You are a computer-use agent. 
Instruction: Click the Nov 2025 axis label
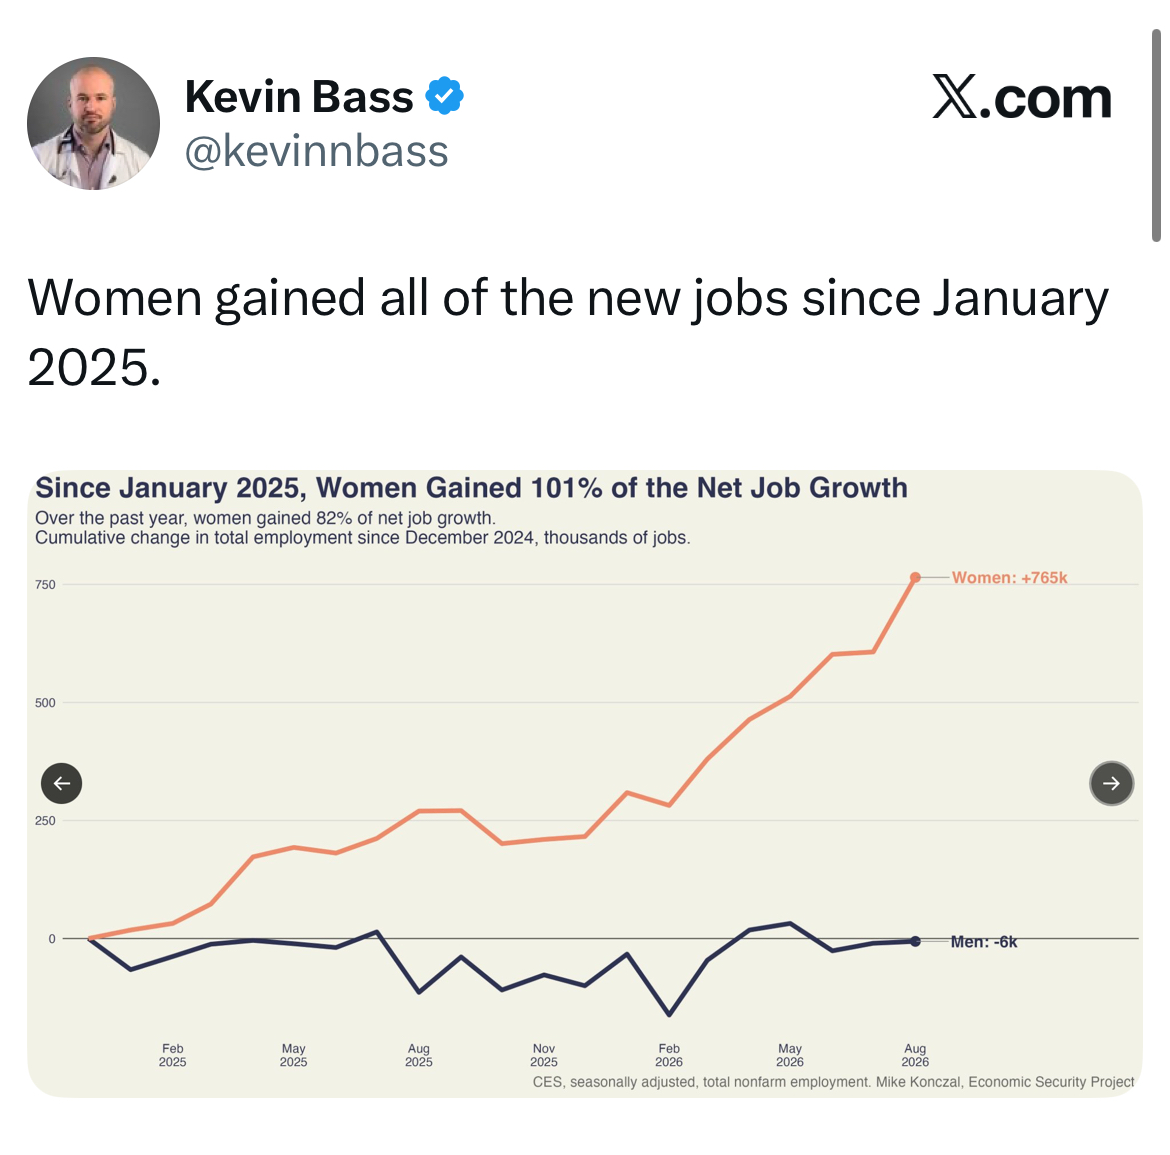(x=544, y=1055)
